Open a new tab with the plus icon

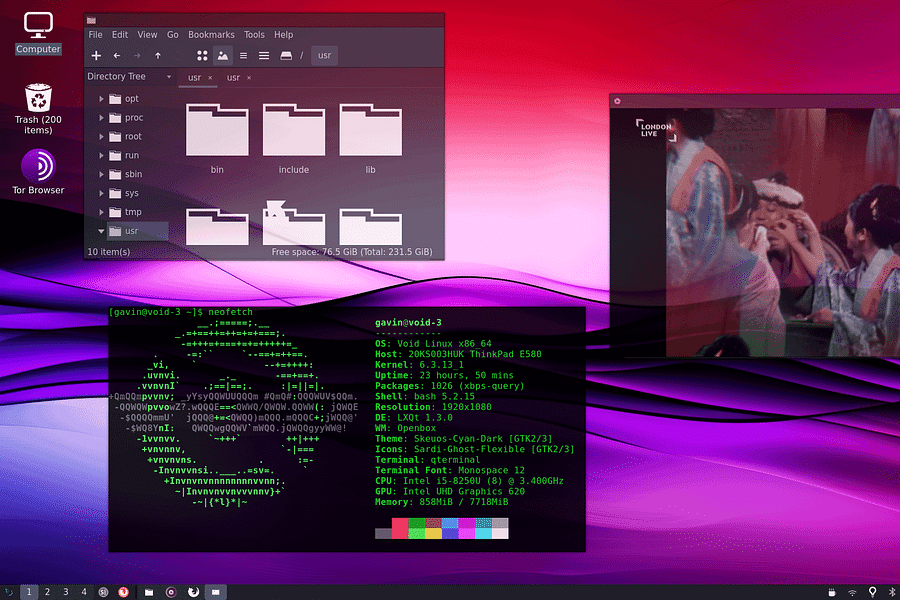(x=96, y=56)
